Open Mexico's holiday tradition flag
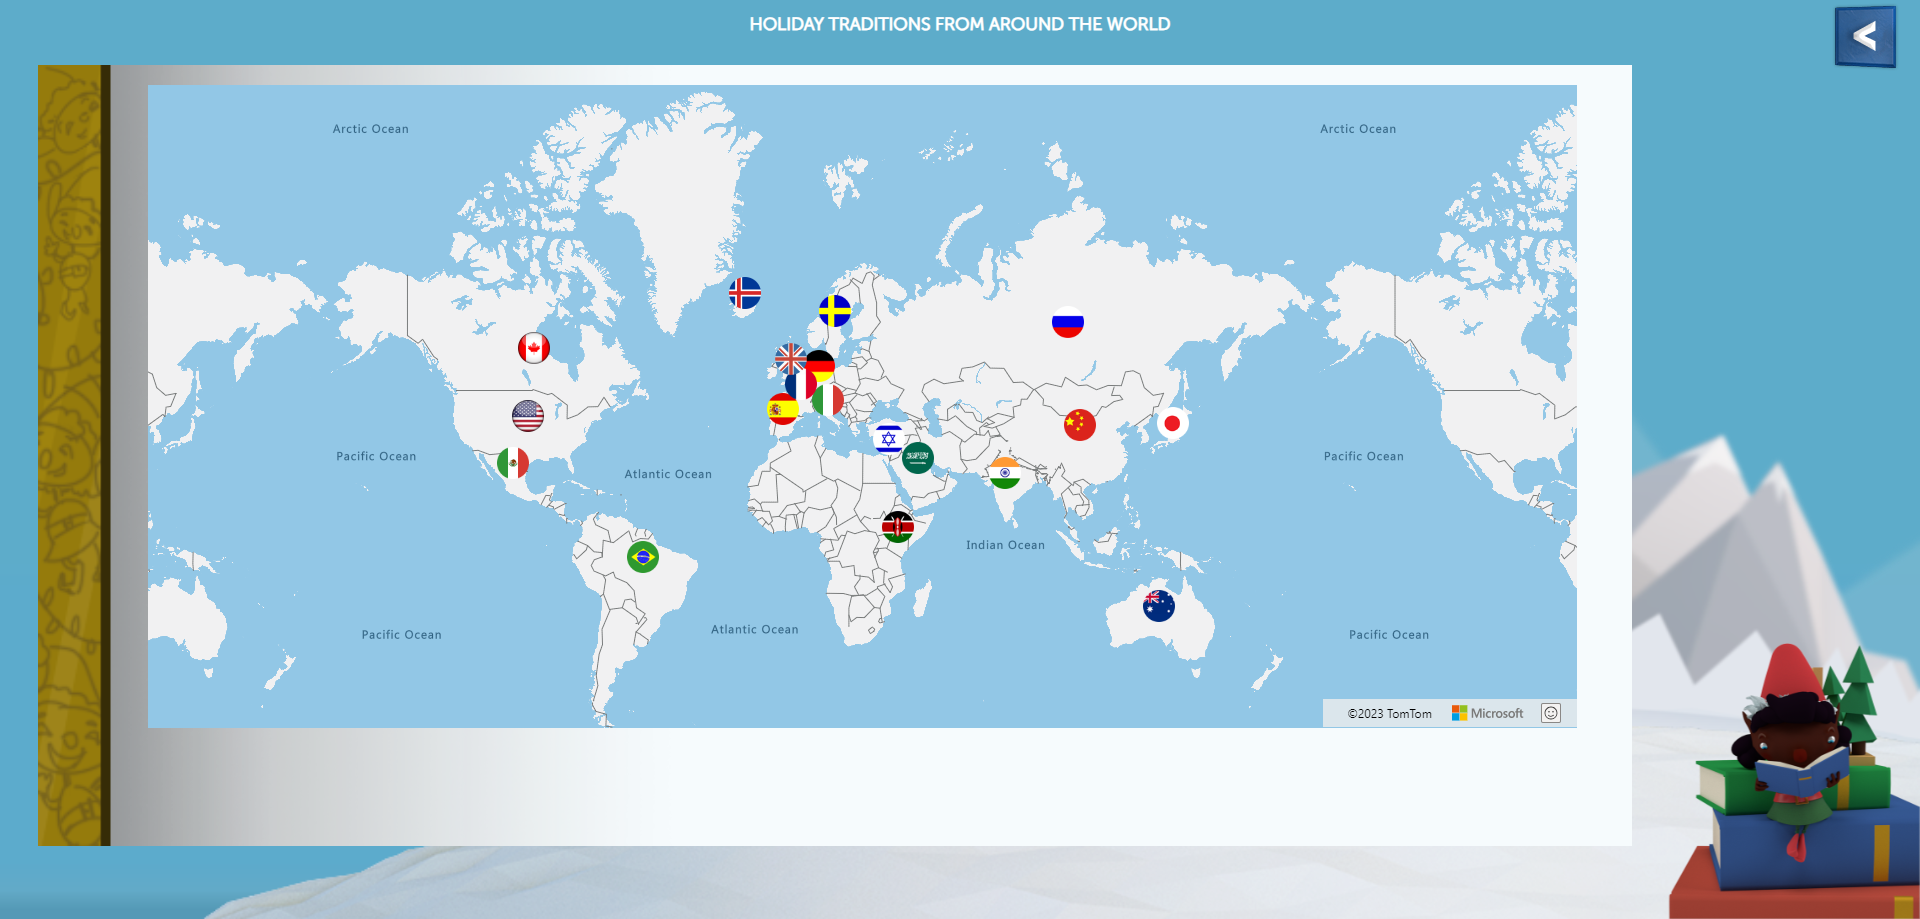1920x919 pixels. 513,463
